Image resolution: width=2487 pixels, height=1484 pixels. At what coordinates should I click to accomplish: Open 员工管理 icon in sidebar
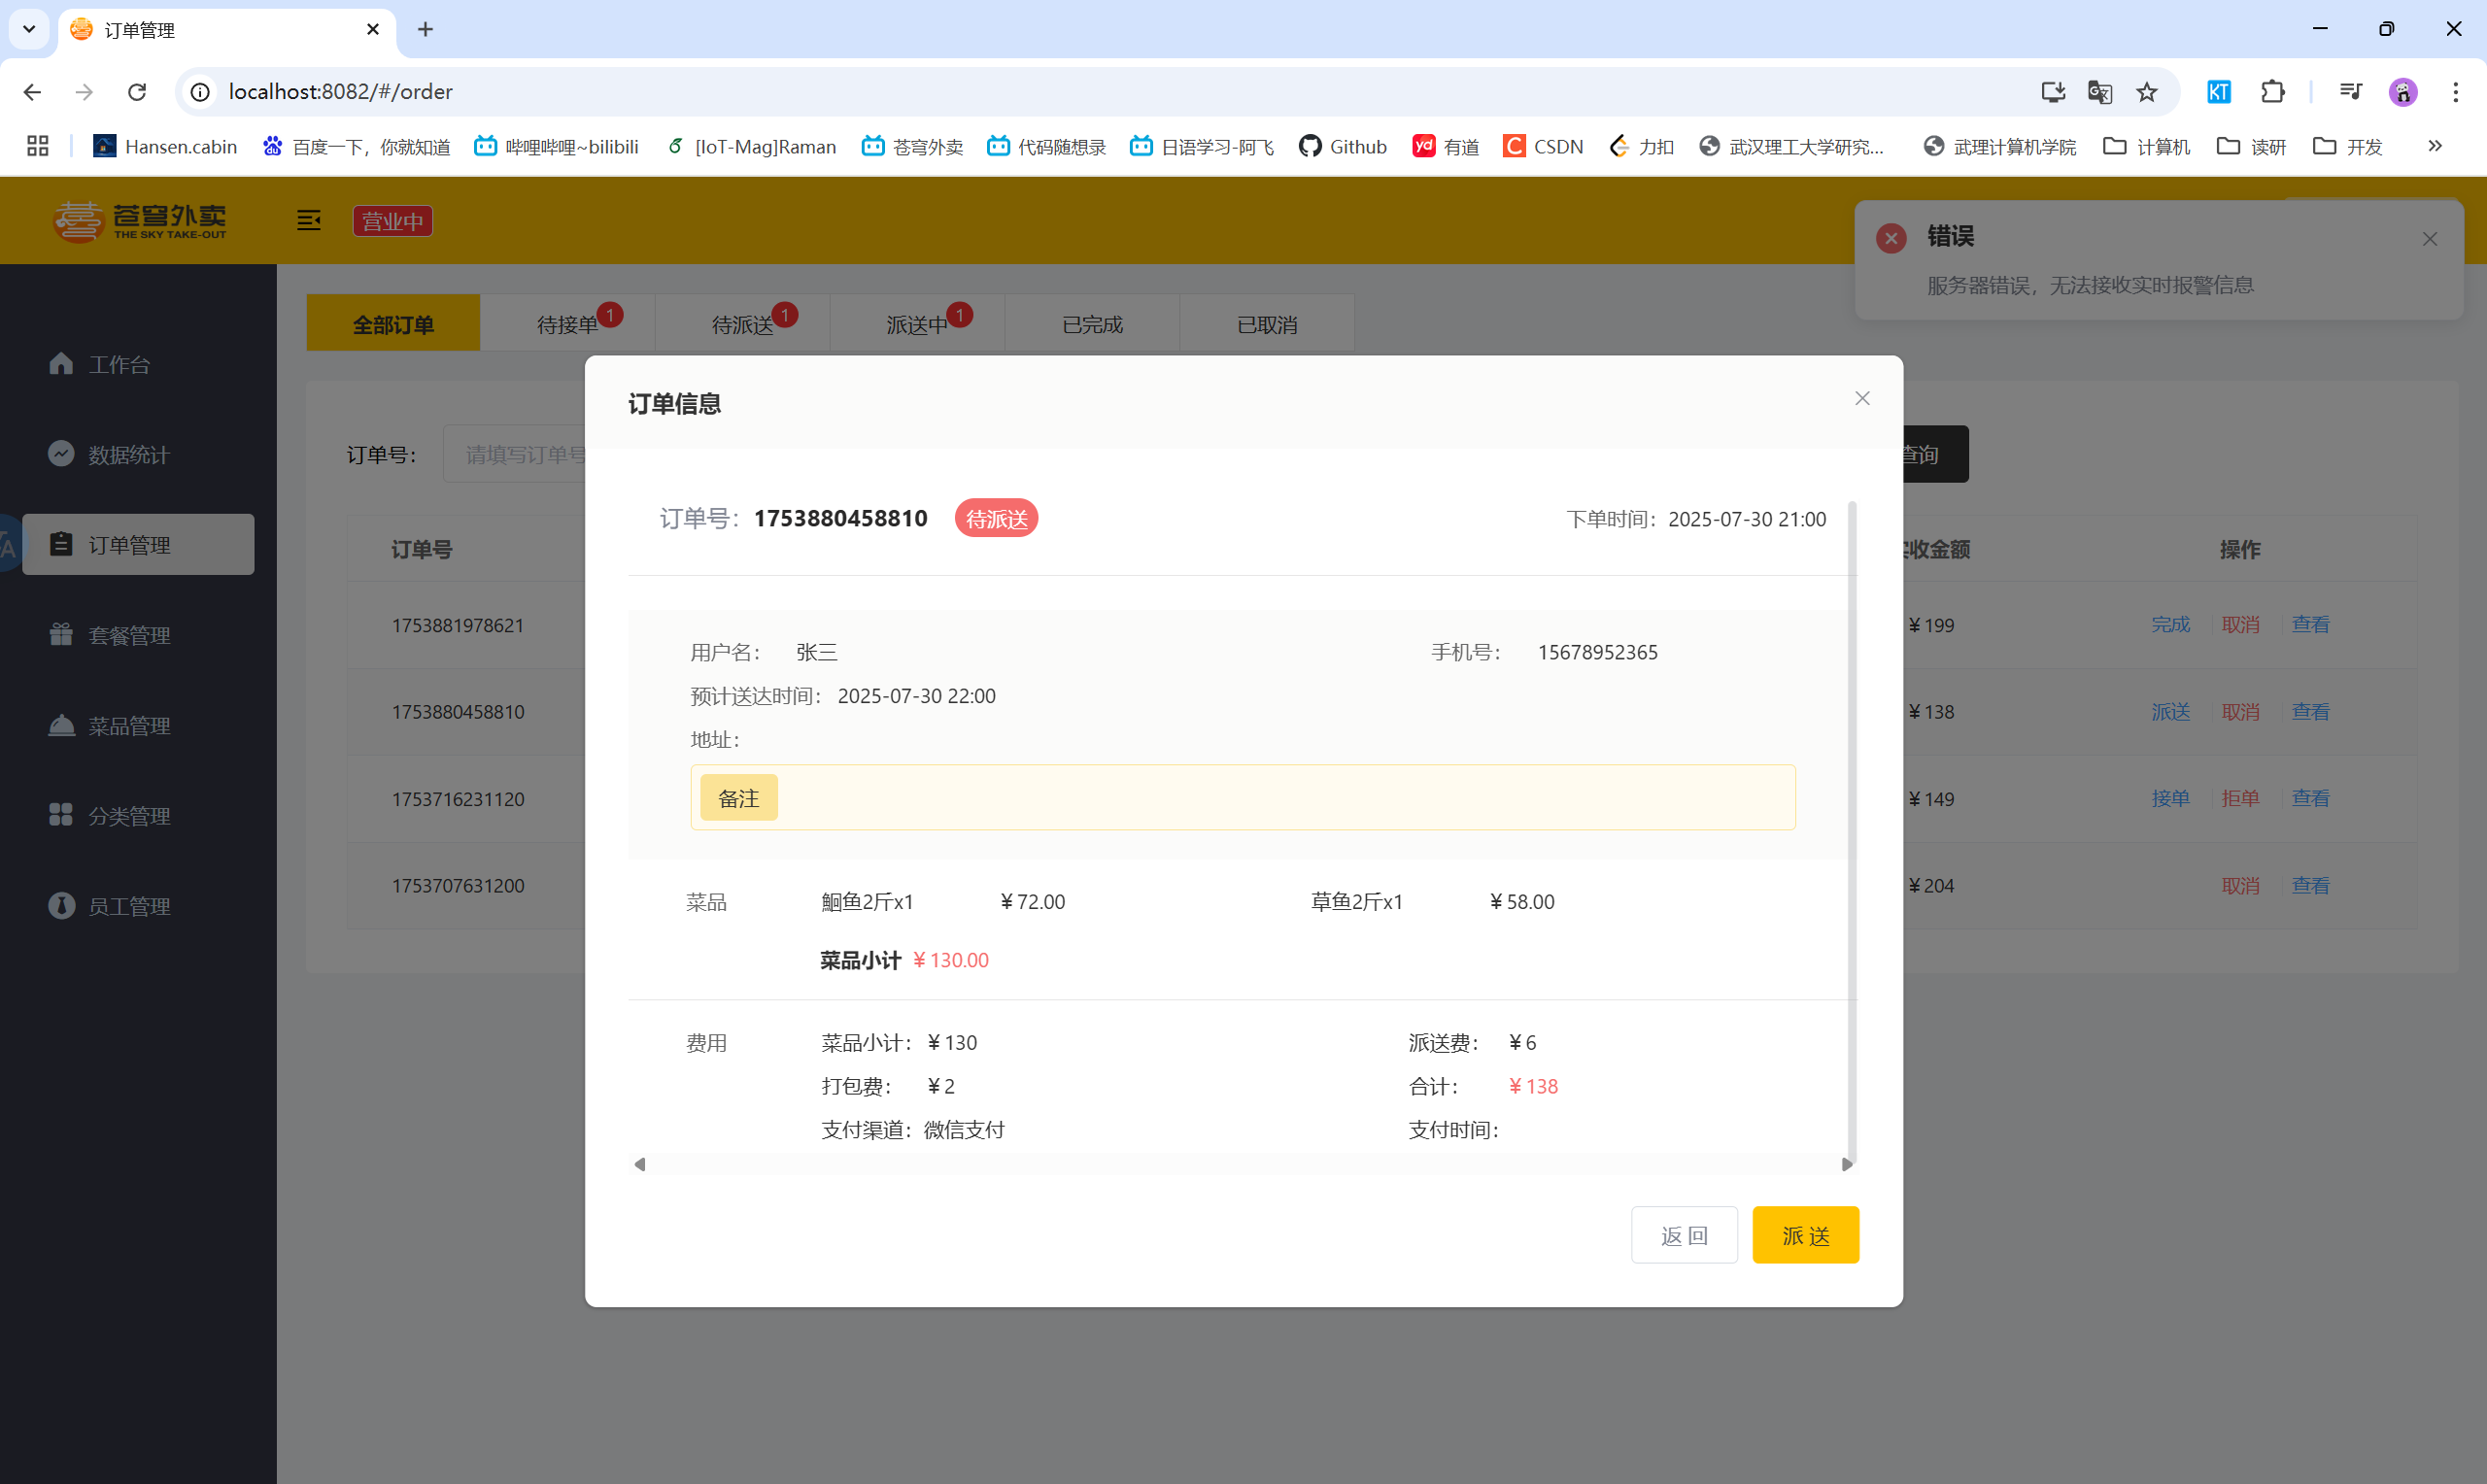pyautogui.click(x=61, y=906)
